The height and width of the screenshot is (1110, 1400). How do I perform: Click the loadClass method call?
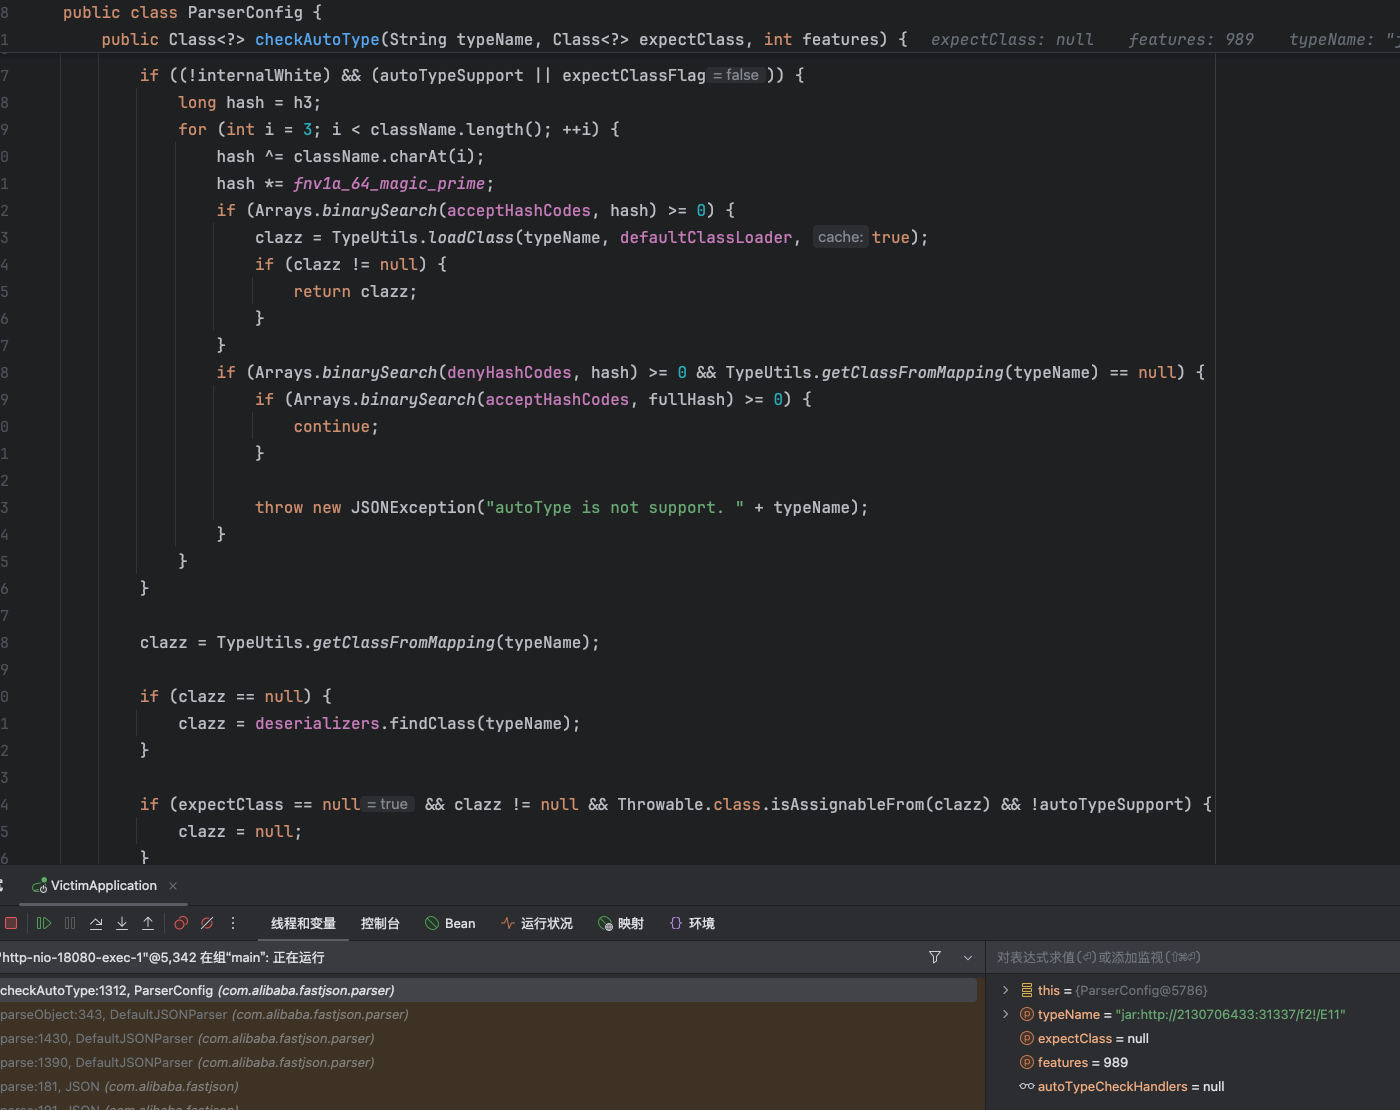tap(471, 237)
